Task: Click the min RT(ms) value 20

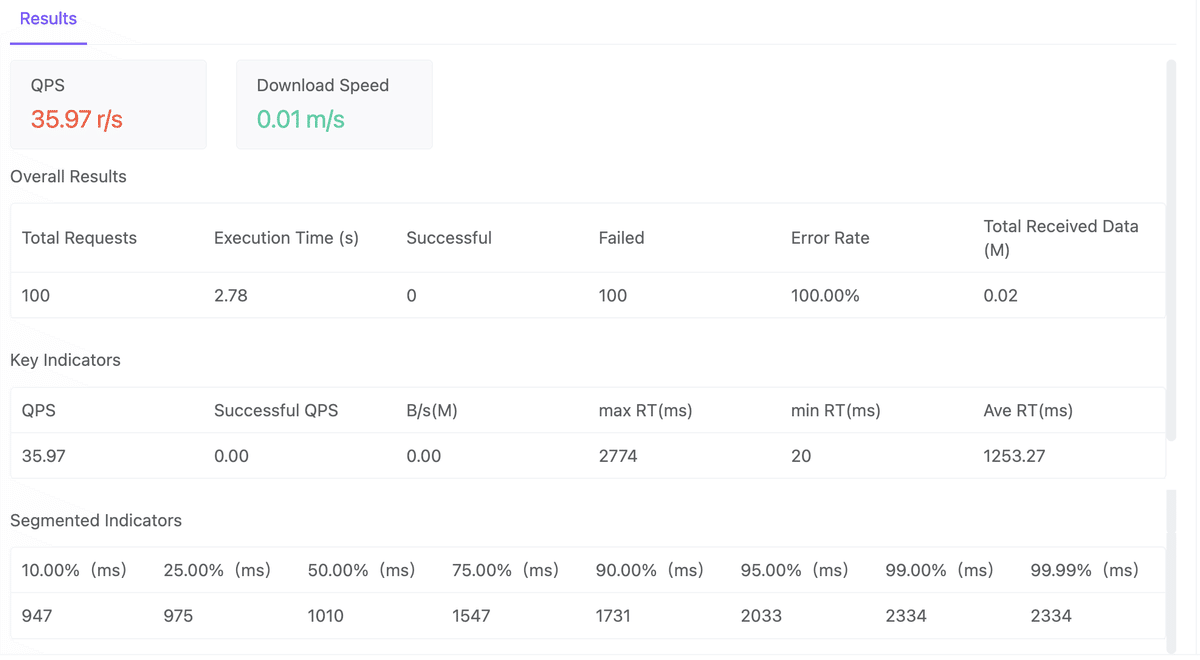Action: [801, 456]
